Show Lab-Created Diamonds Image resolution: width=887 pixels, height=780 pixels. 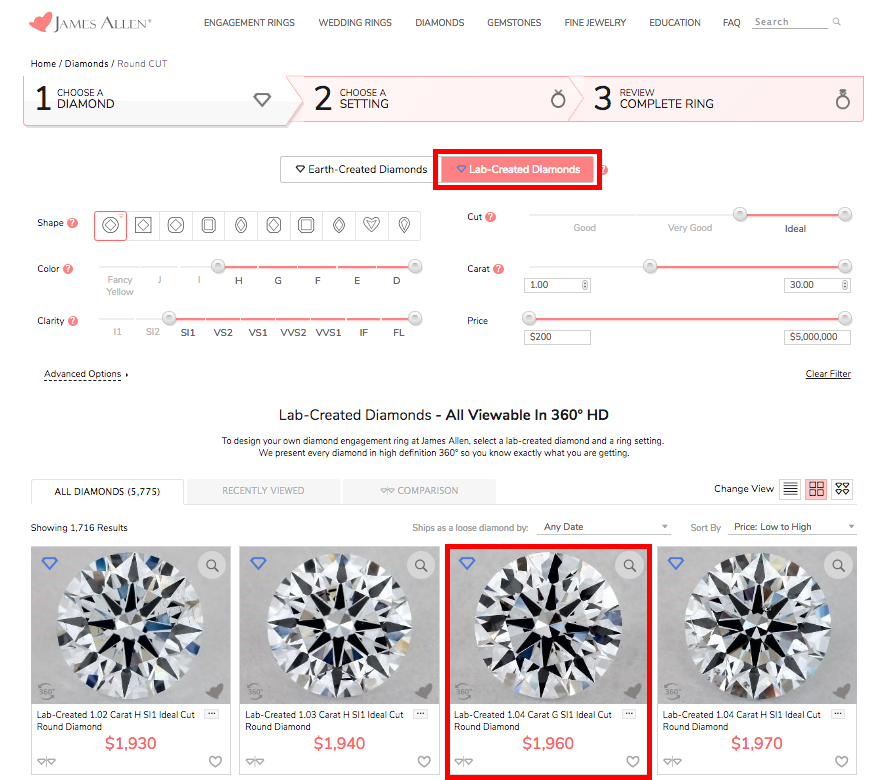518,169
